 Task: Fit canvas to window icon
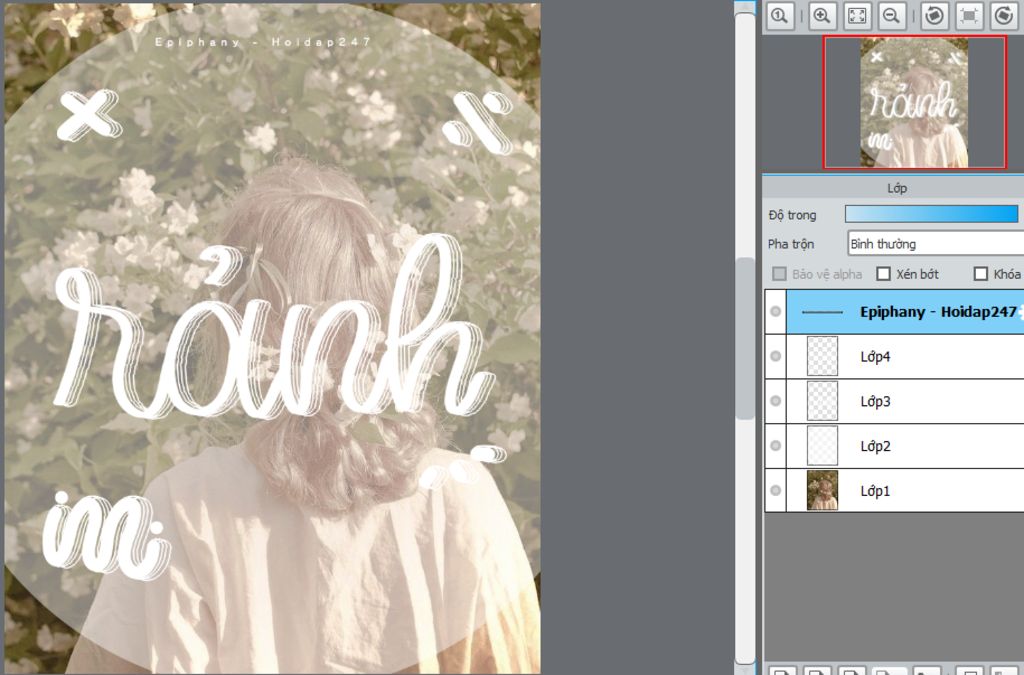point(857,15)
